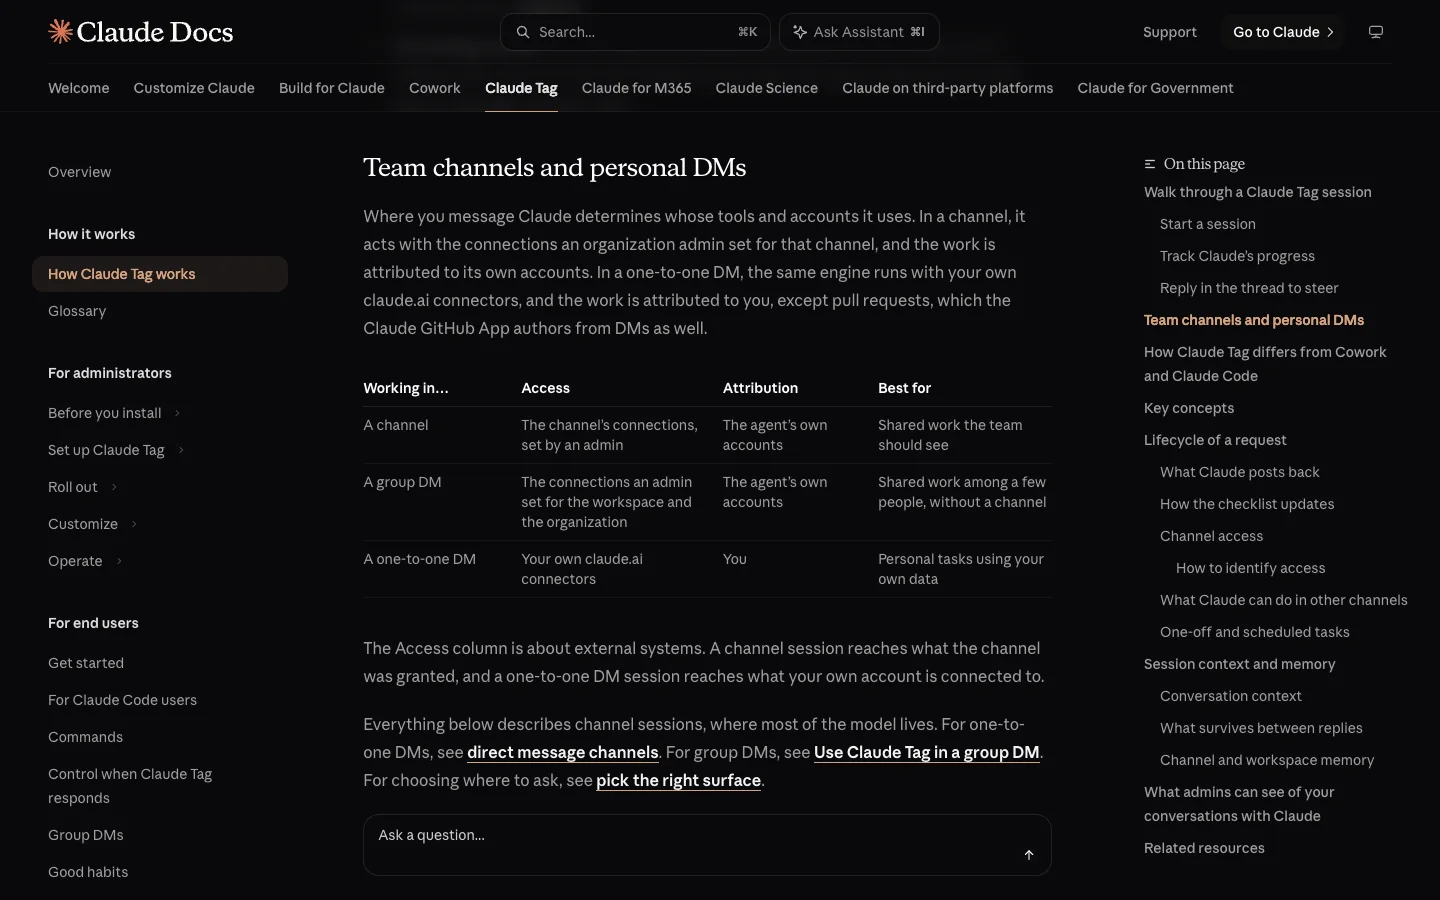Click the Ask a question text box
1440x900 pixels.
(707, 845)
